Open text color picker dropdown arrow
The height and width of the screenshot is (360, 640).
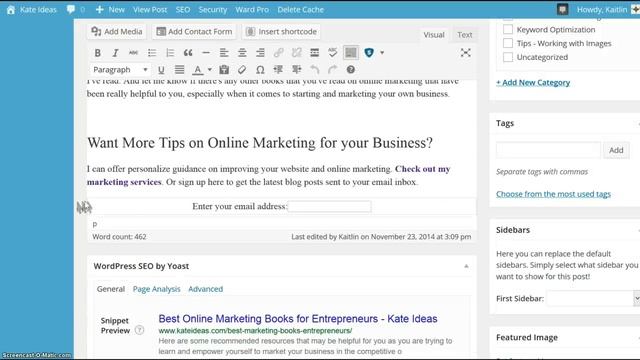[x=210, y=70]
